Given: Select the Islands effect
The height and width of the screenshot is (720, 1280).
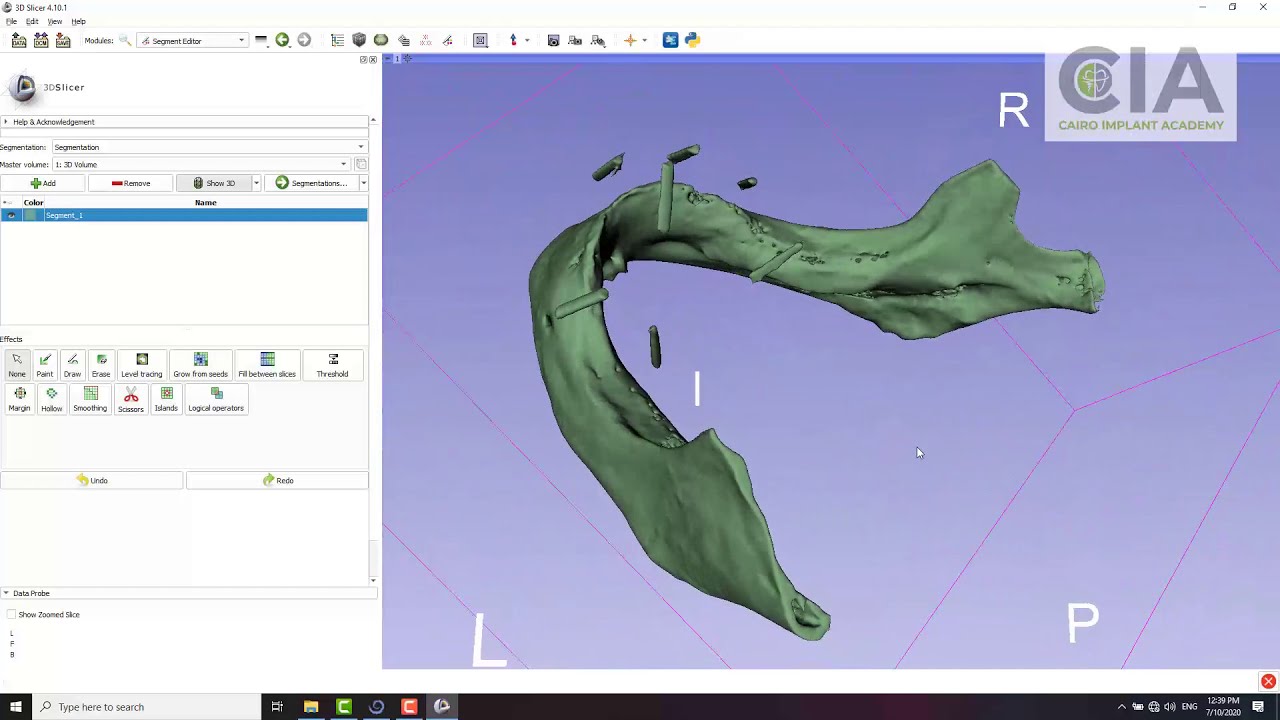Looking at the screenshot, I should (x=166, y=399).
